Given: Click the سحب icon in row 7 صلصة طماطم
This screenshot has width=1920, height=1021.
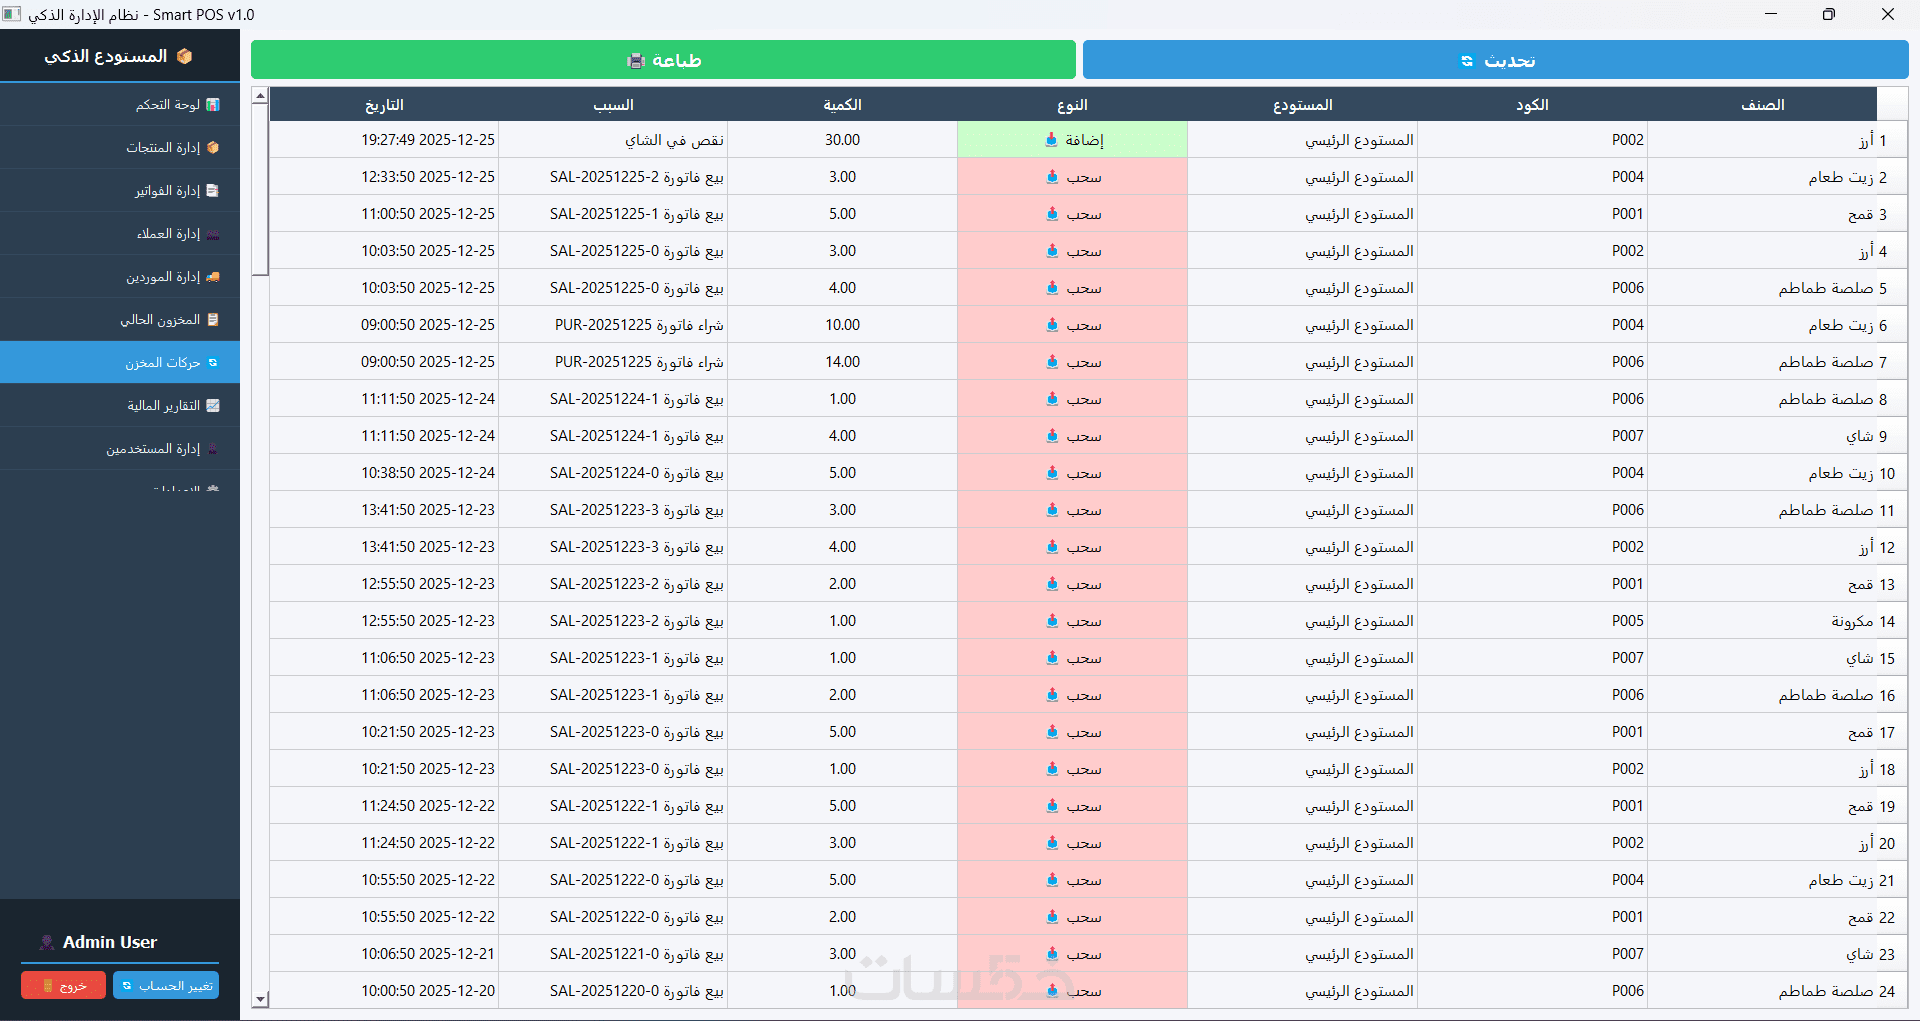Looking at the screenshot, I should click(x=1052, y=362).
